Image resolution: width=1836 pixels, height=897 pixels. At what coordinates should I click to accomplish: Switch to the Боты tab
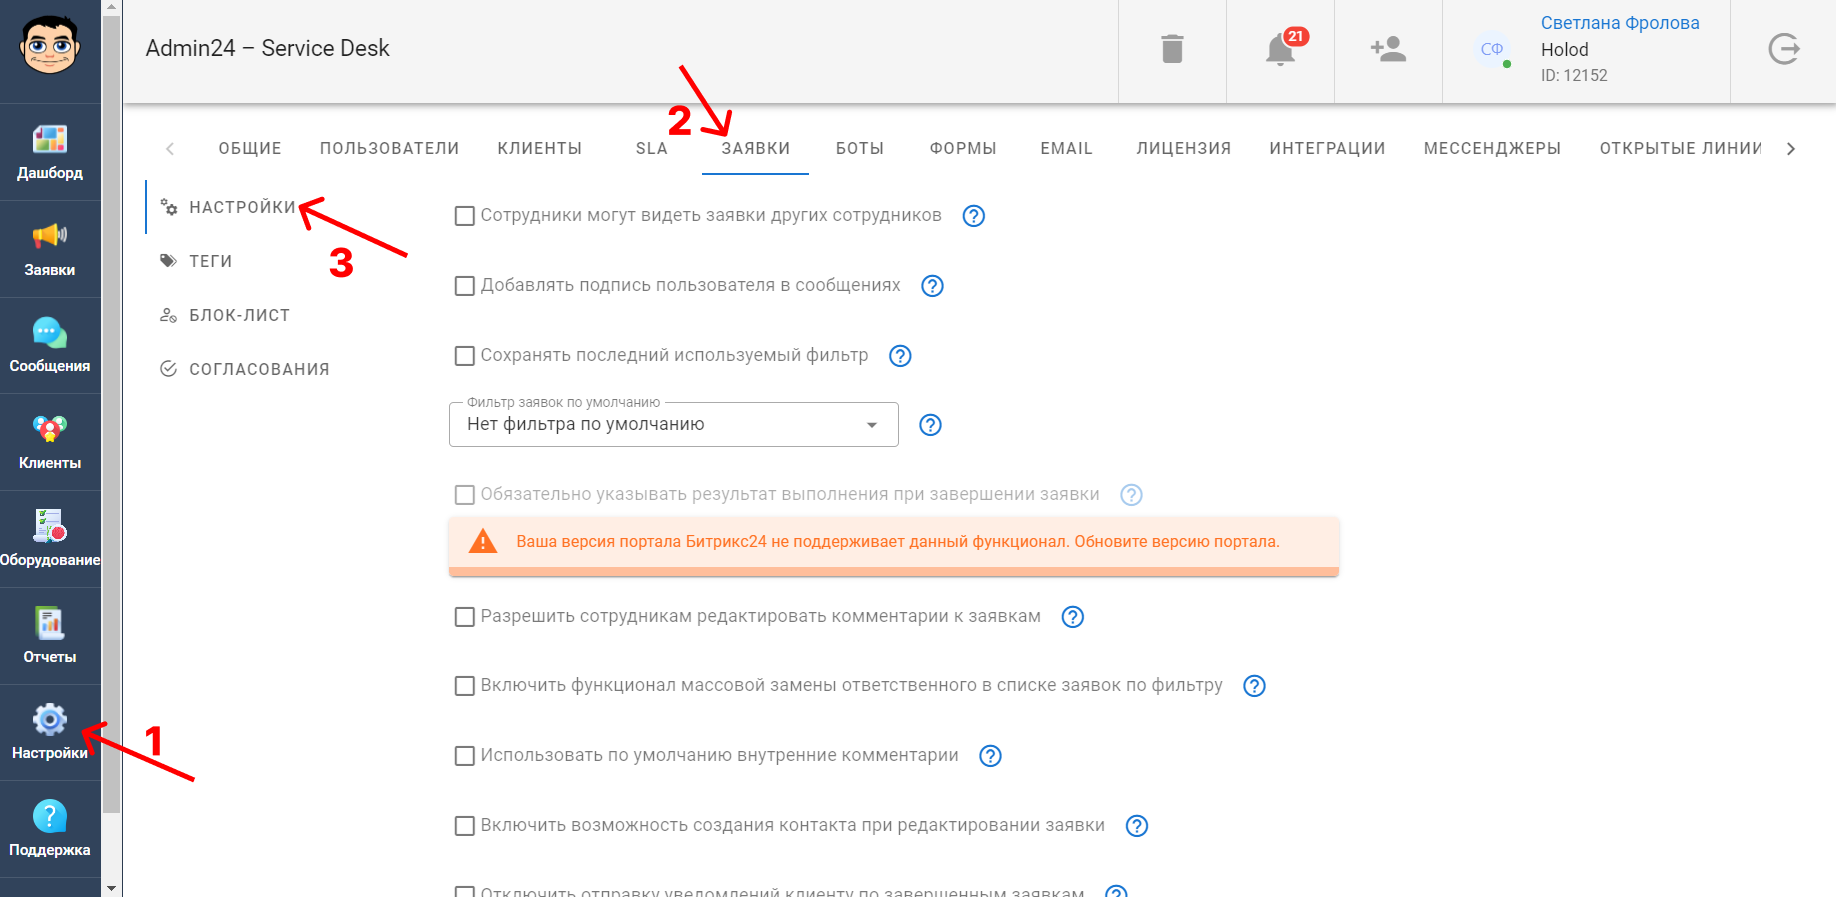pyautogui.click(x=860, y=149)
